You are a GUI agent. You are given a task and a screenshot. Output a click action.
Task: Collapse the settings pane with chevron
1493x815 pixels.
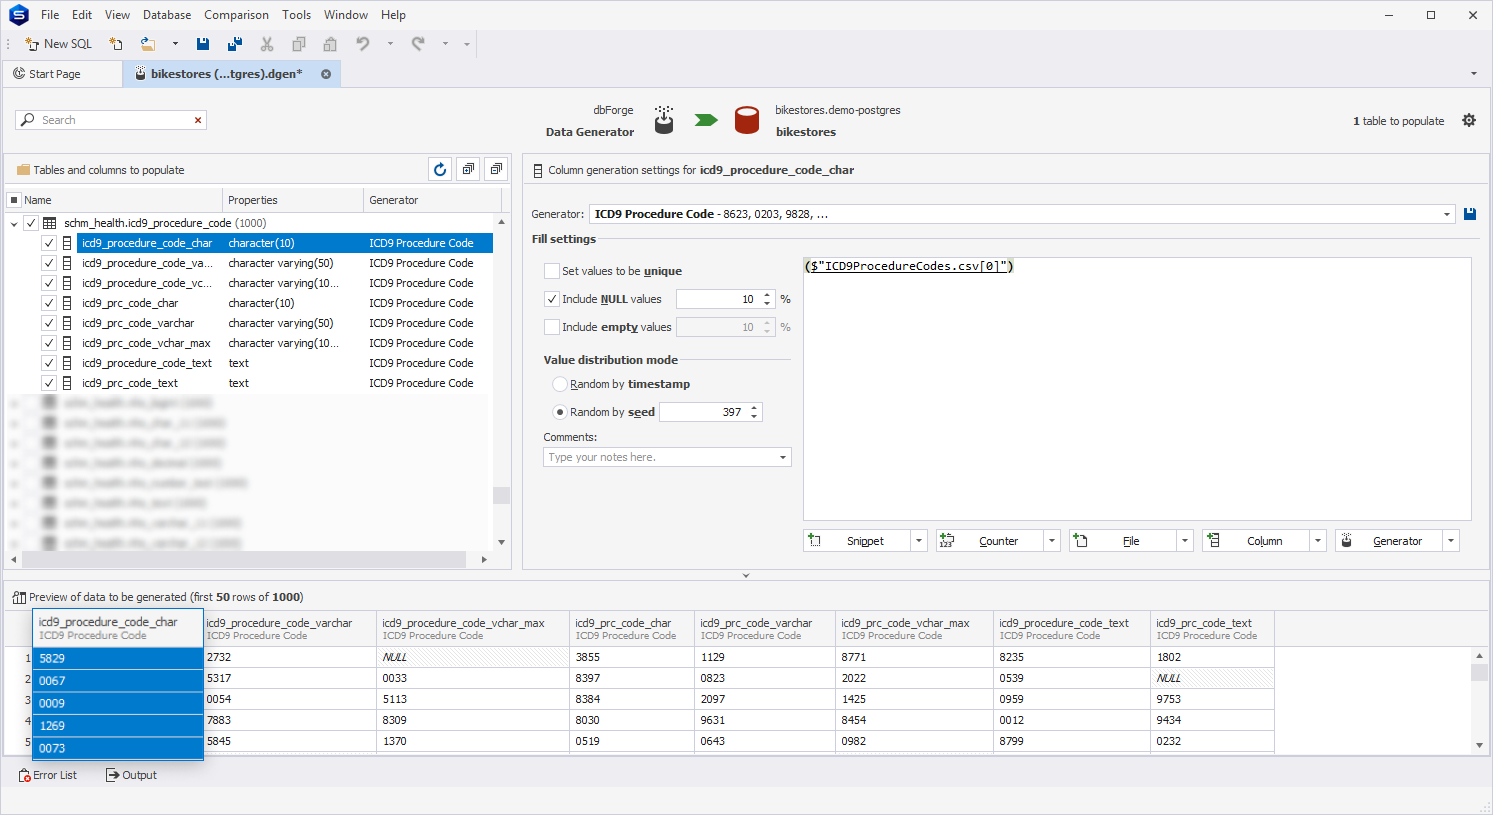[746, 575]
